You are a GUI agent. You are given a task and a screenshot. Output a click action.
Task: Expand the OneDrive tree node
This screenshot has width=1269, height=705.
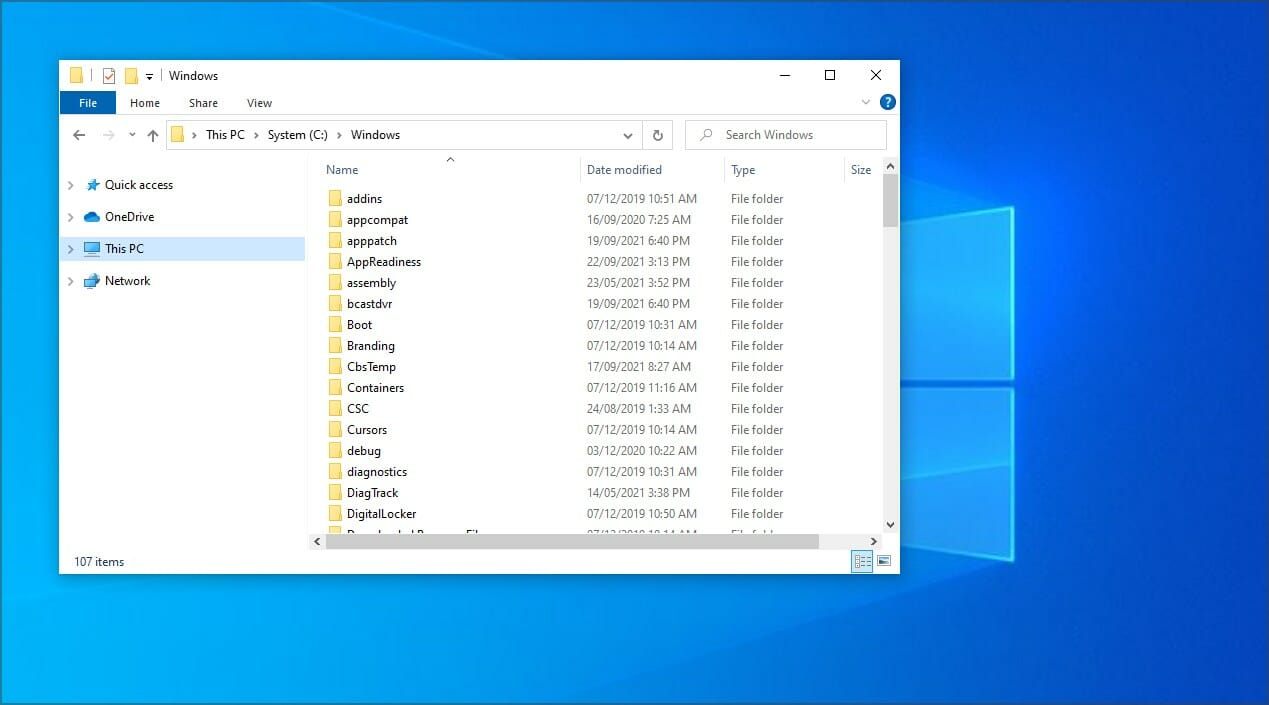tap(70, 217)
